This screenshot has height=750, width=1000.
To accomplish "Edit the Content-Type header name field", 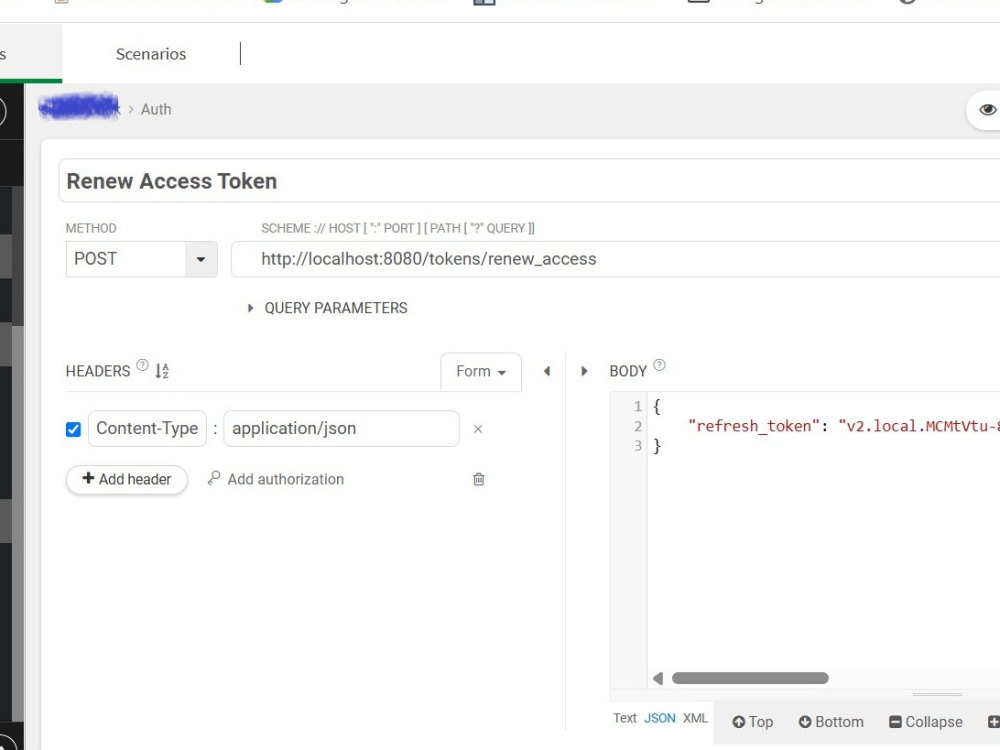I will (x=147, y=429).
